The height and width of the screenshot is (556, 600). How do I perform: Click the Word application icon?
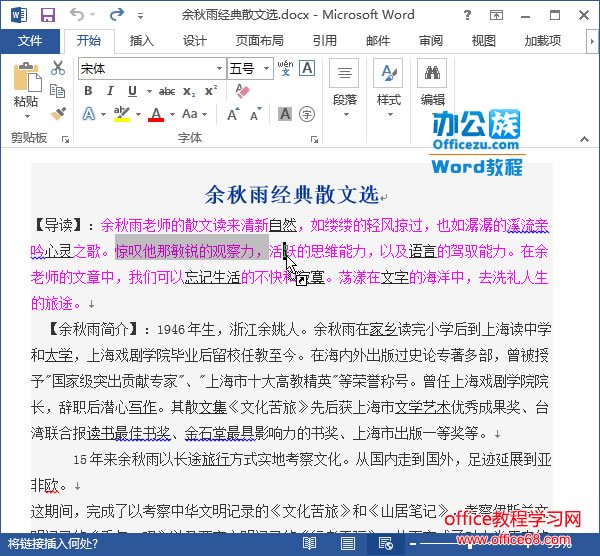[18, 15]
